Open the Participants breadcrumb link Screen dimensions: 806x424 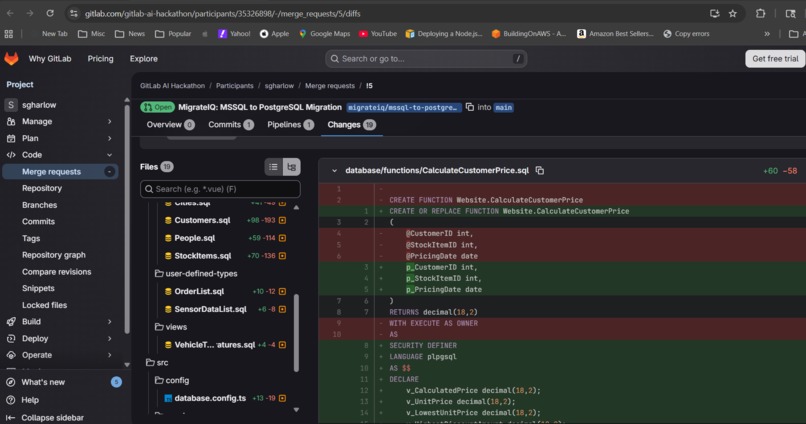[234, 86]
